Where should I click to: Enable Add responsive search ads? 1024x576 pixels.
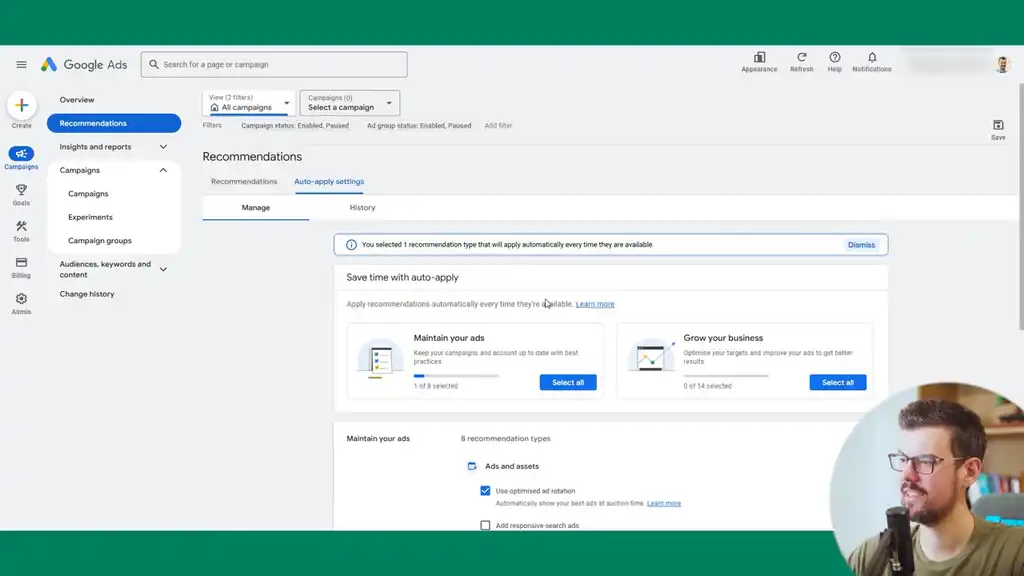pos(485,524)
